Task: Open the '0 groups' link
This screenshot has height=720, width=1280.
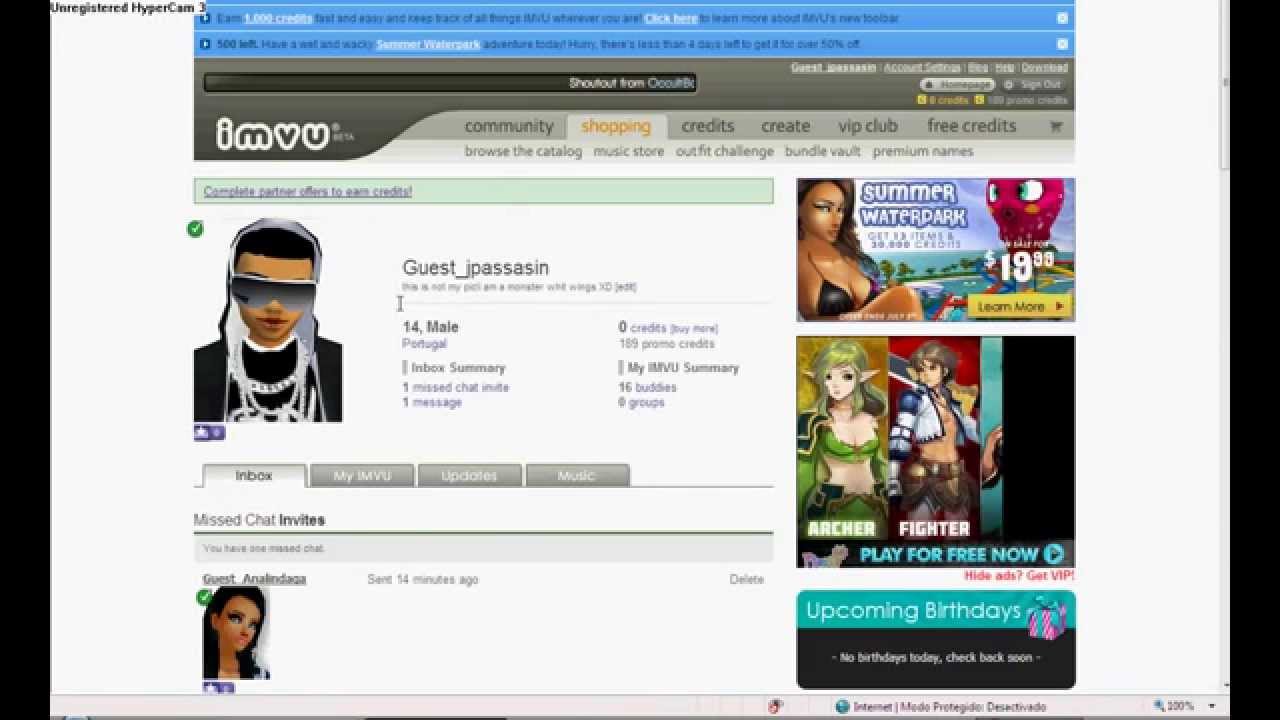Action: (x=641, y=402)
